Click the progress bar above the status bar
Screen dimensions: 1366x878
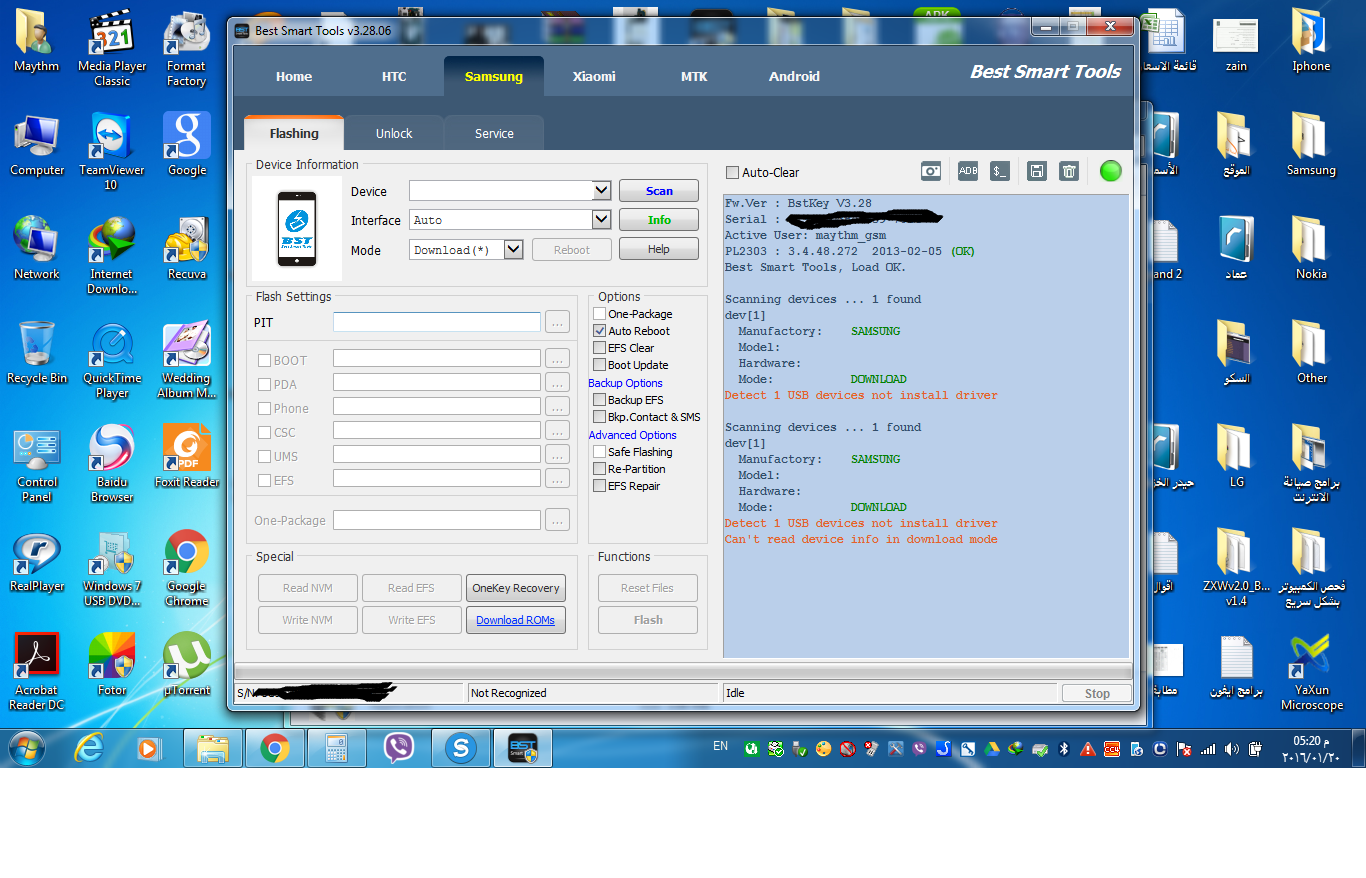683,671
